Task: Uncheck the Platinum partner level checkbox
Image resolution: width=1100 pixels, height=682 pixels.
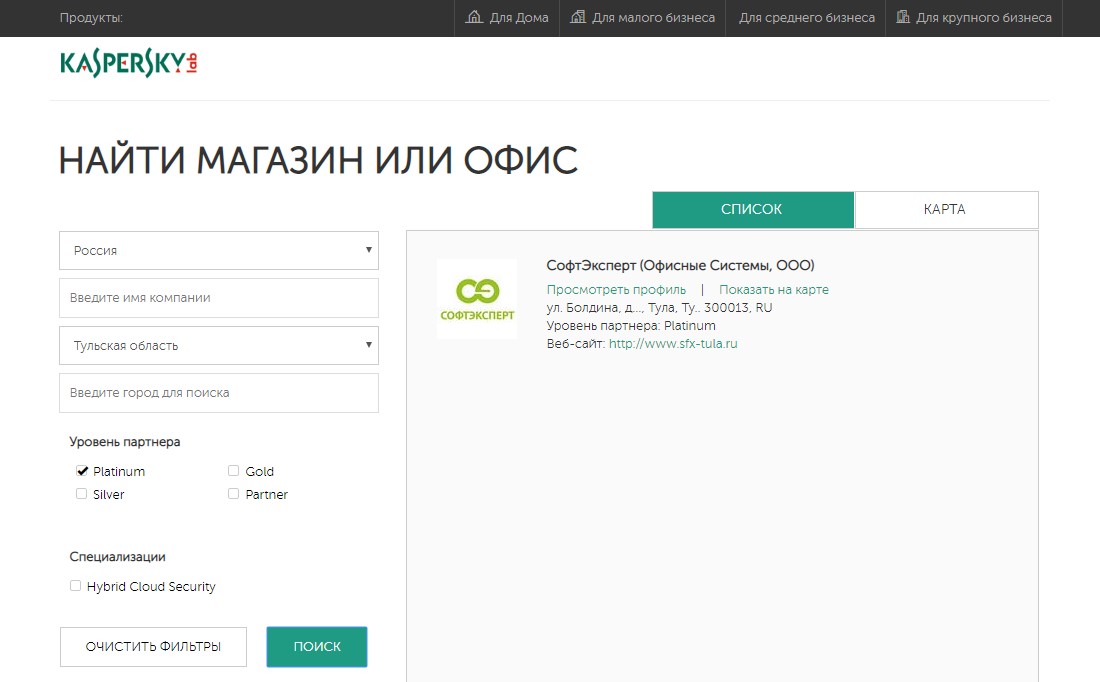Action: tap(82, 471)
